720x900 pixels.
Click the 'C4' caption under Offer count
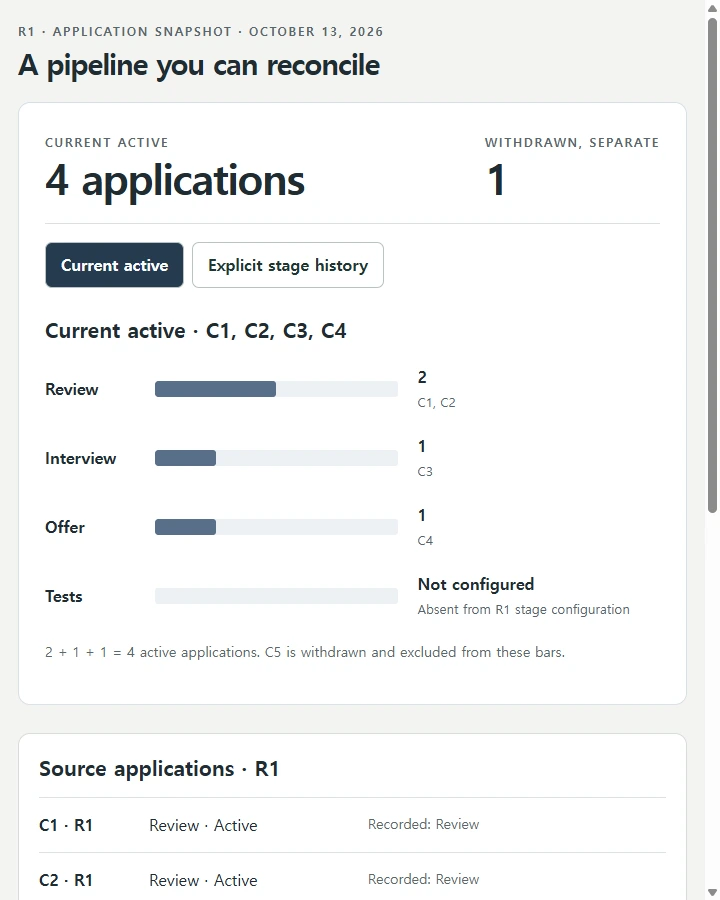pyautogui.click(x=425, y=541)
